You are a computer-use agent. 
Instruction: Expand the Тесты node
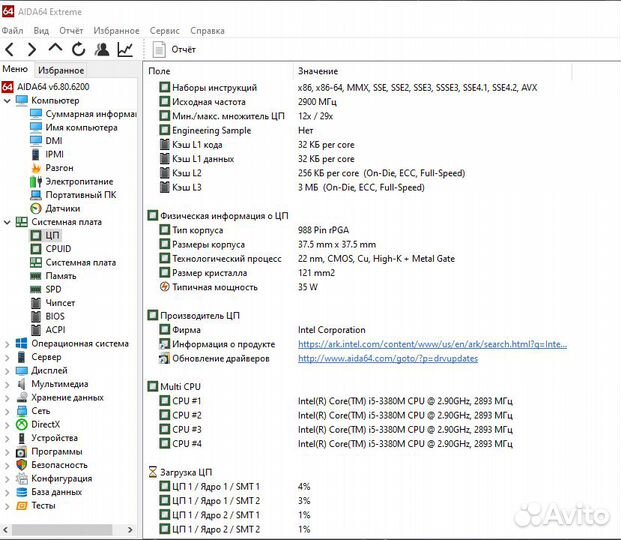tap(7, 506)
